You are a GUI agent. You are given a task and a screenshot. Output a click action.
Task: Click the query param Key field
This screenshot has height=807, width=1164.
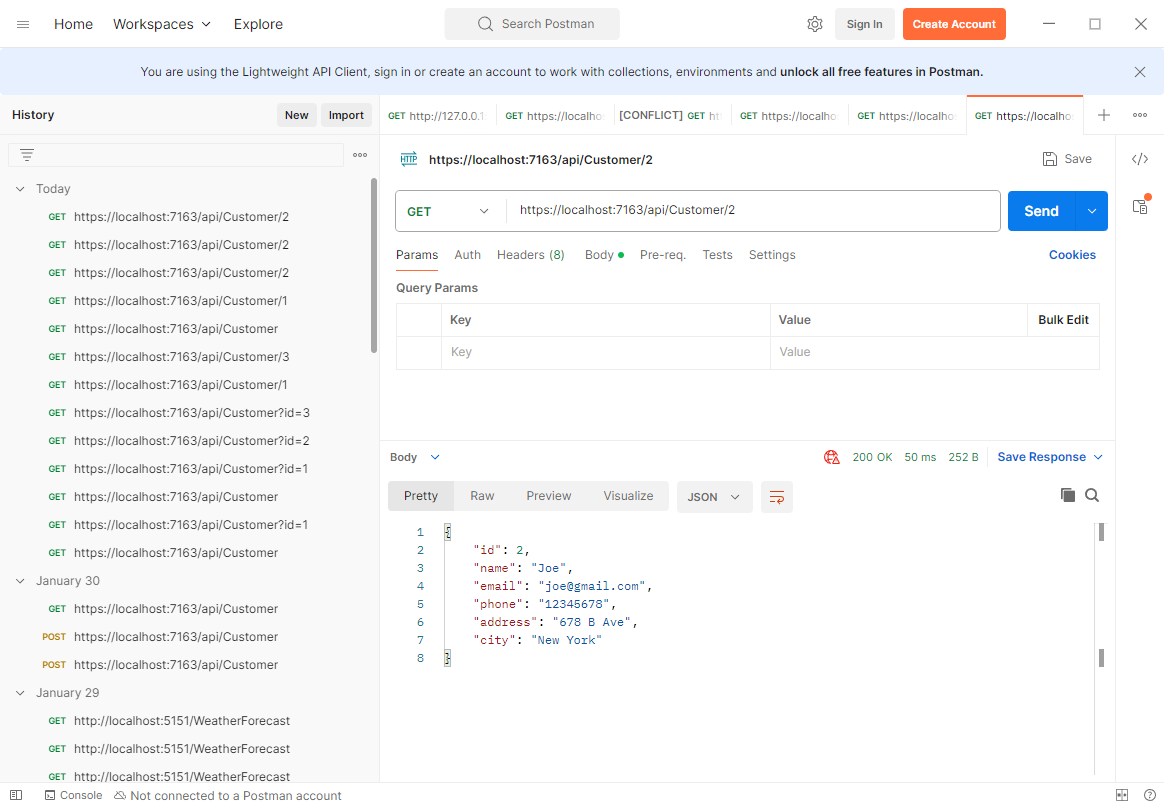(x=605, y=352)
